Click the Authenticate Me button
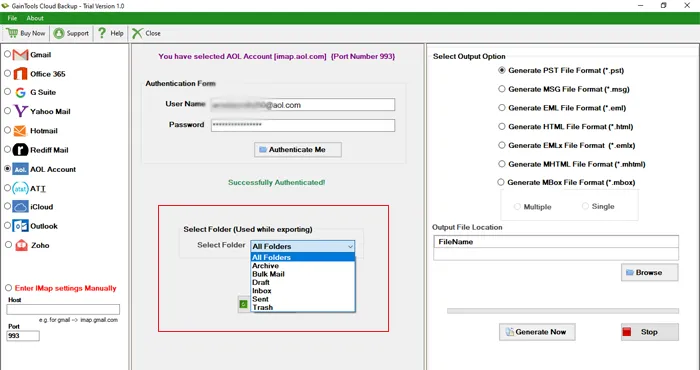Viewport: 700px width, 370px height. click(298, 150)
